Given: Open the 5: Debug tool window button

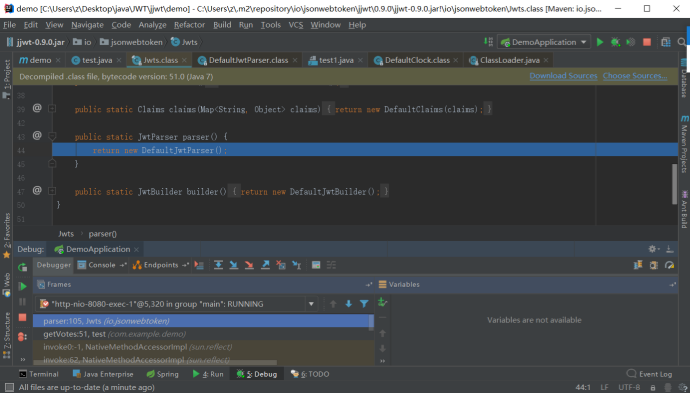Looking at the screenshot, I should 257,374.
